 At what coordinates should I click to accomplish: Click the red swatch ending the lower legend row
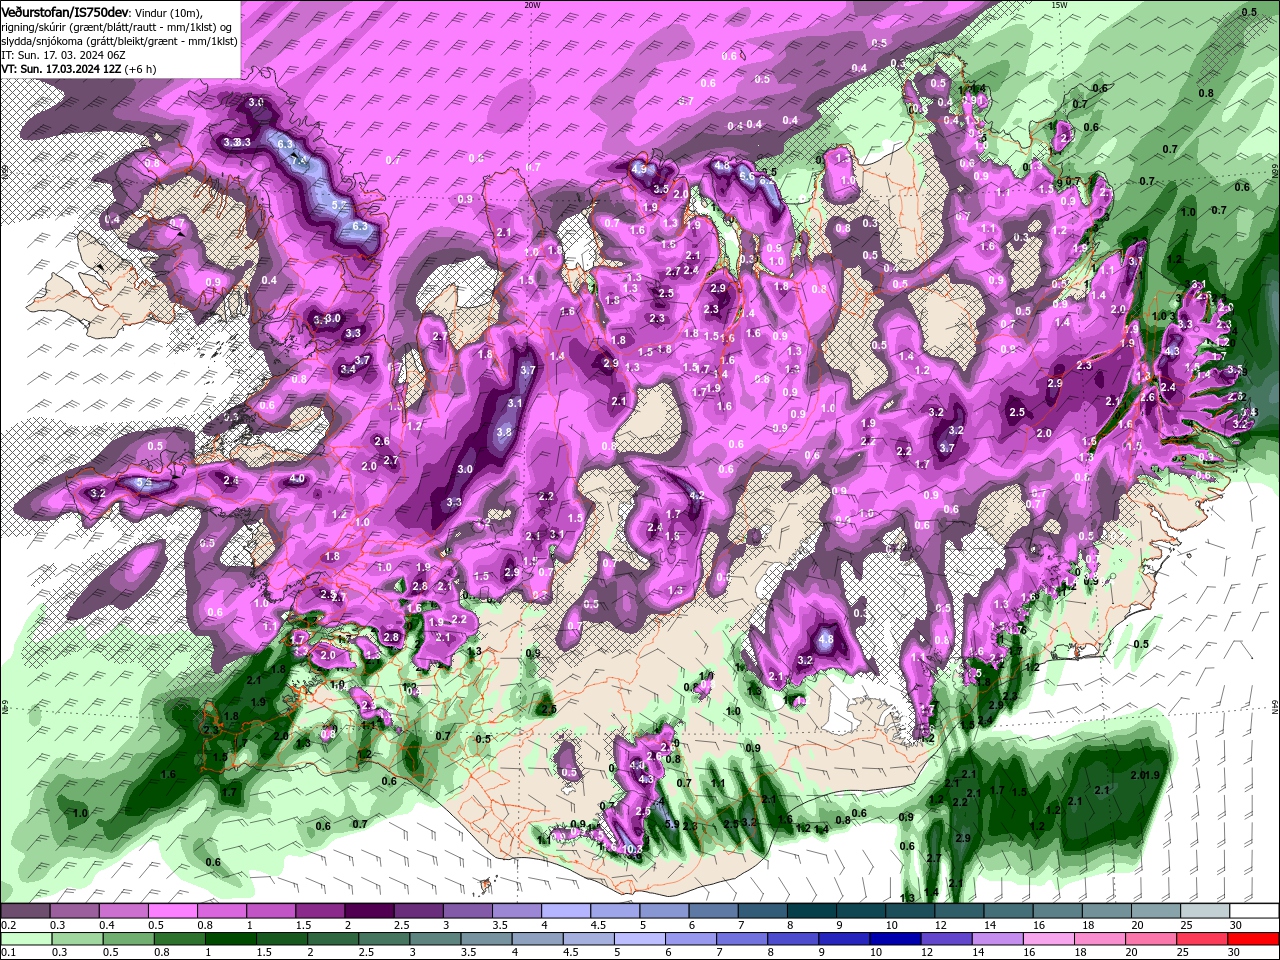point(1253,938)
